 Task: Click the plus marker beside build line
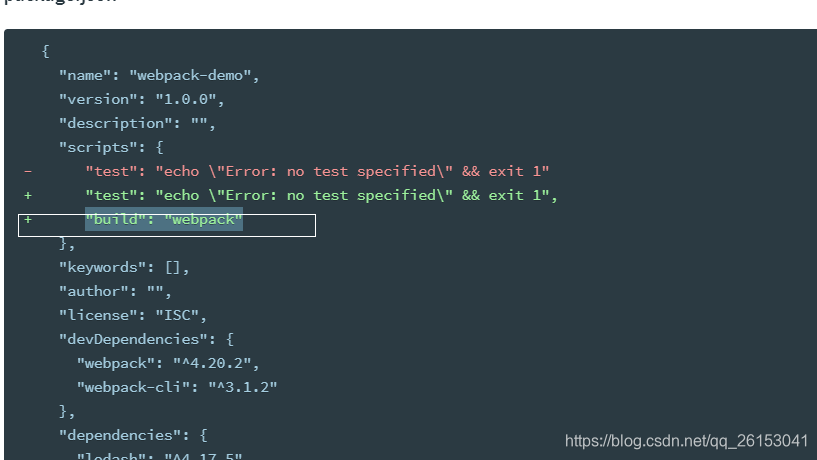click(x=28, y=219)
